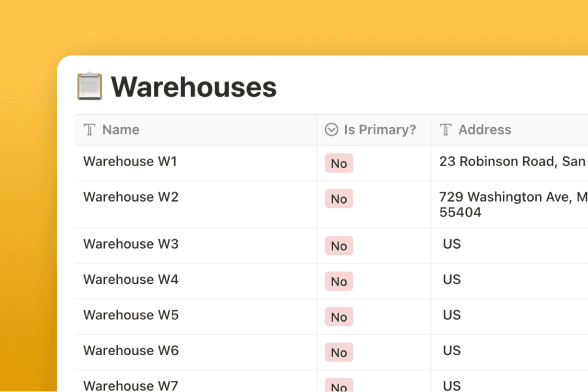
Task: Open the Address column header menu
Action: [x=510, y=130]
